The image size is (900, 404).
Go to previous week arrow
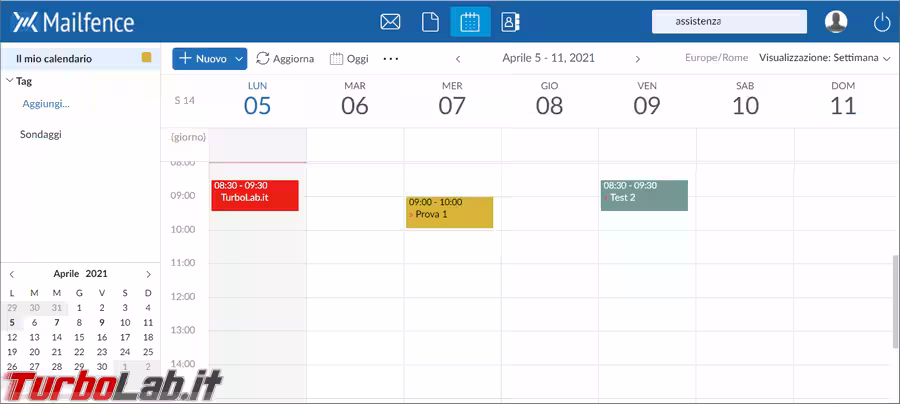click(x=458, y=59)
